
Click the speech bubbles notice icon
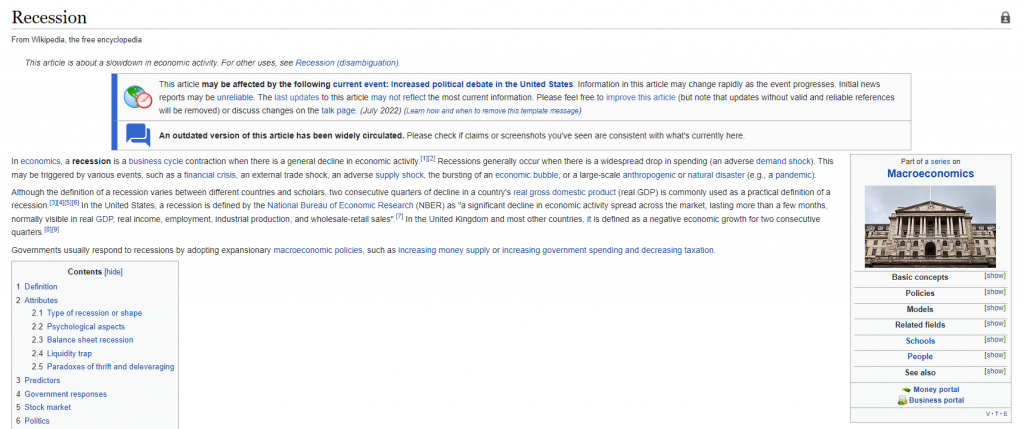click(138, 135)
